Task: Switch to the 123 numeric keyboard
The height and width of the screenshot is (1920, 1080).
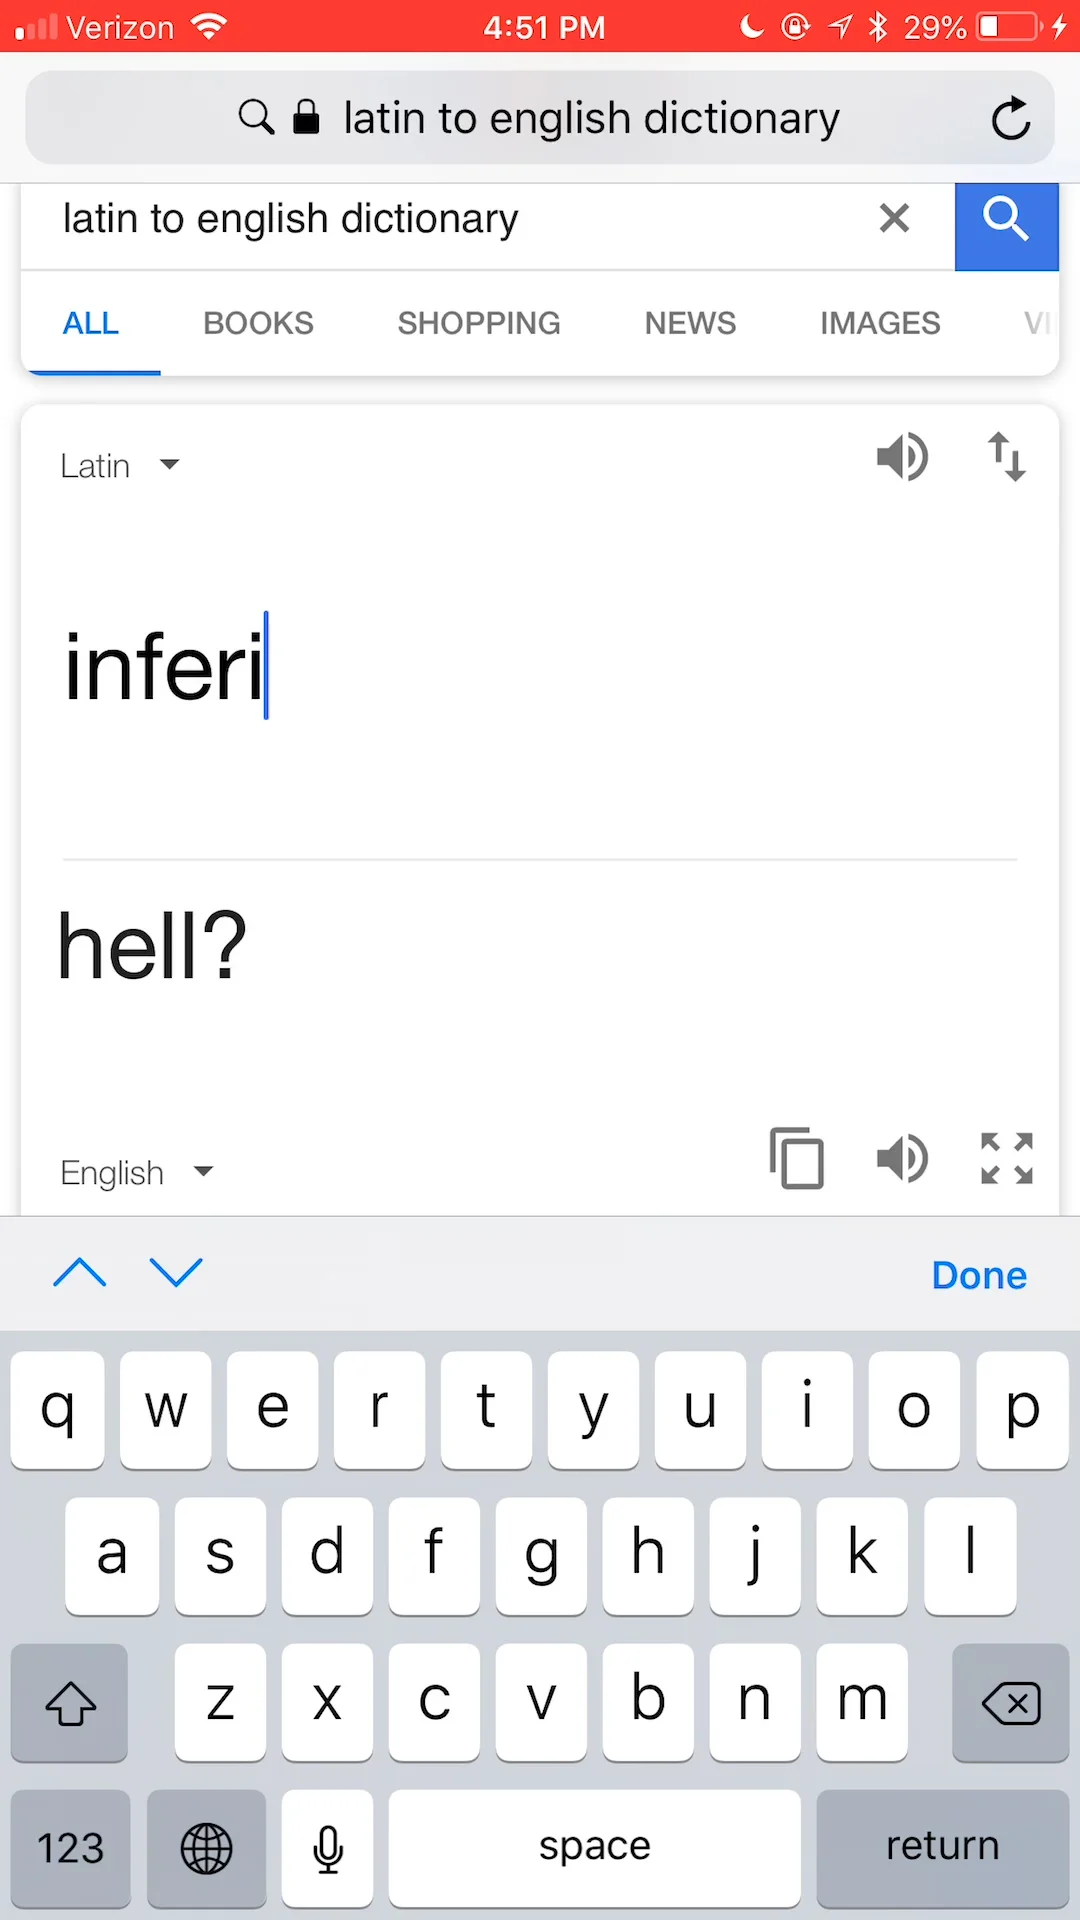Action: click(x=70, y=1849)
